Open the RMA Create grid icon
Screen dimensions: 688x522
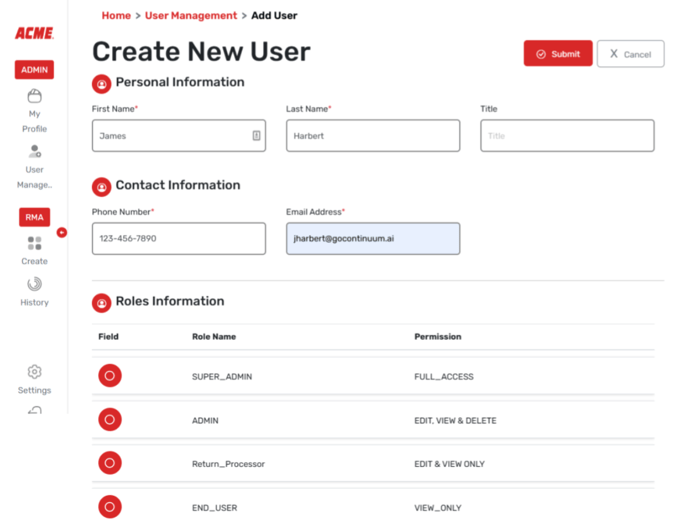click(x=34, y=243)
